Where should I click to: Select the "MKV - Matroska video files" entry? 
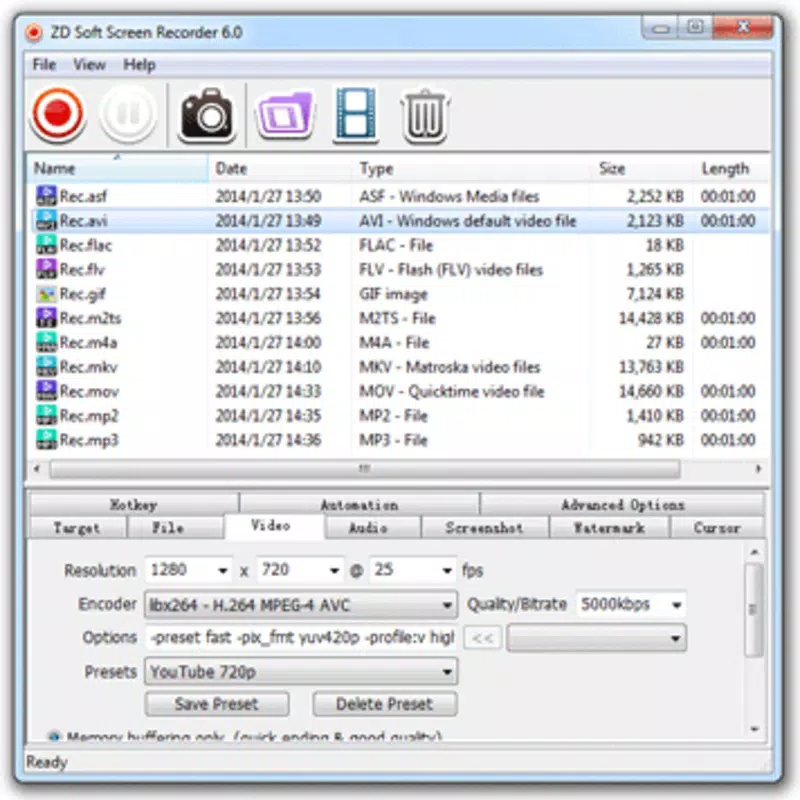point(449,367)
